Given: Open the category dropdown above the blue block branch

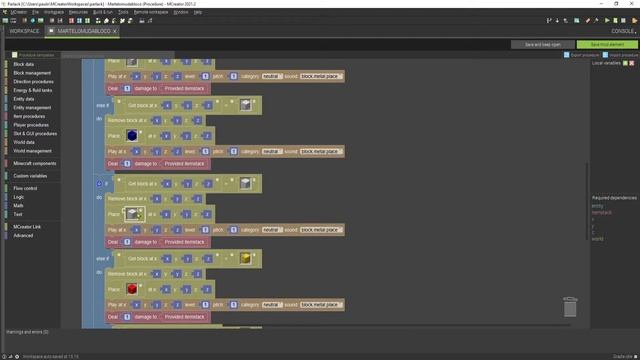Looking at the screenshot, I should (272, 76).
